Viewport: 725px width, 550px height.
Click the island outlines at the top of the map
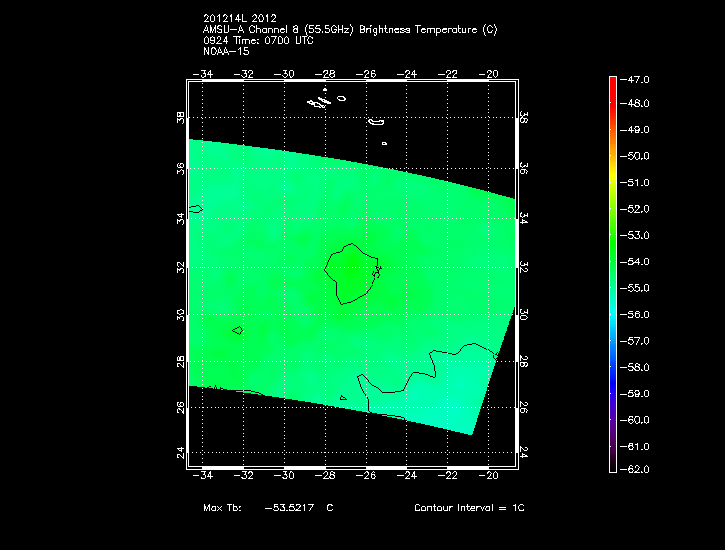(320, 100)
